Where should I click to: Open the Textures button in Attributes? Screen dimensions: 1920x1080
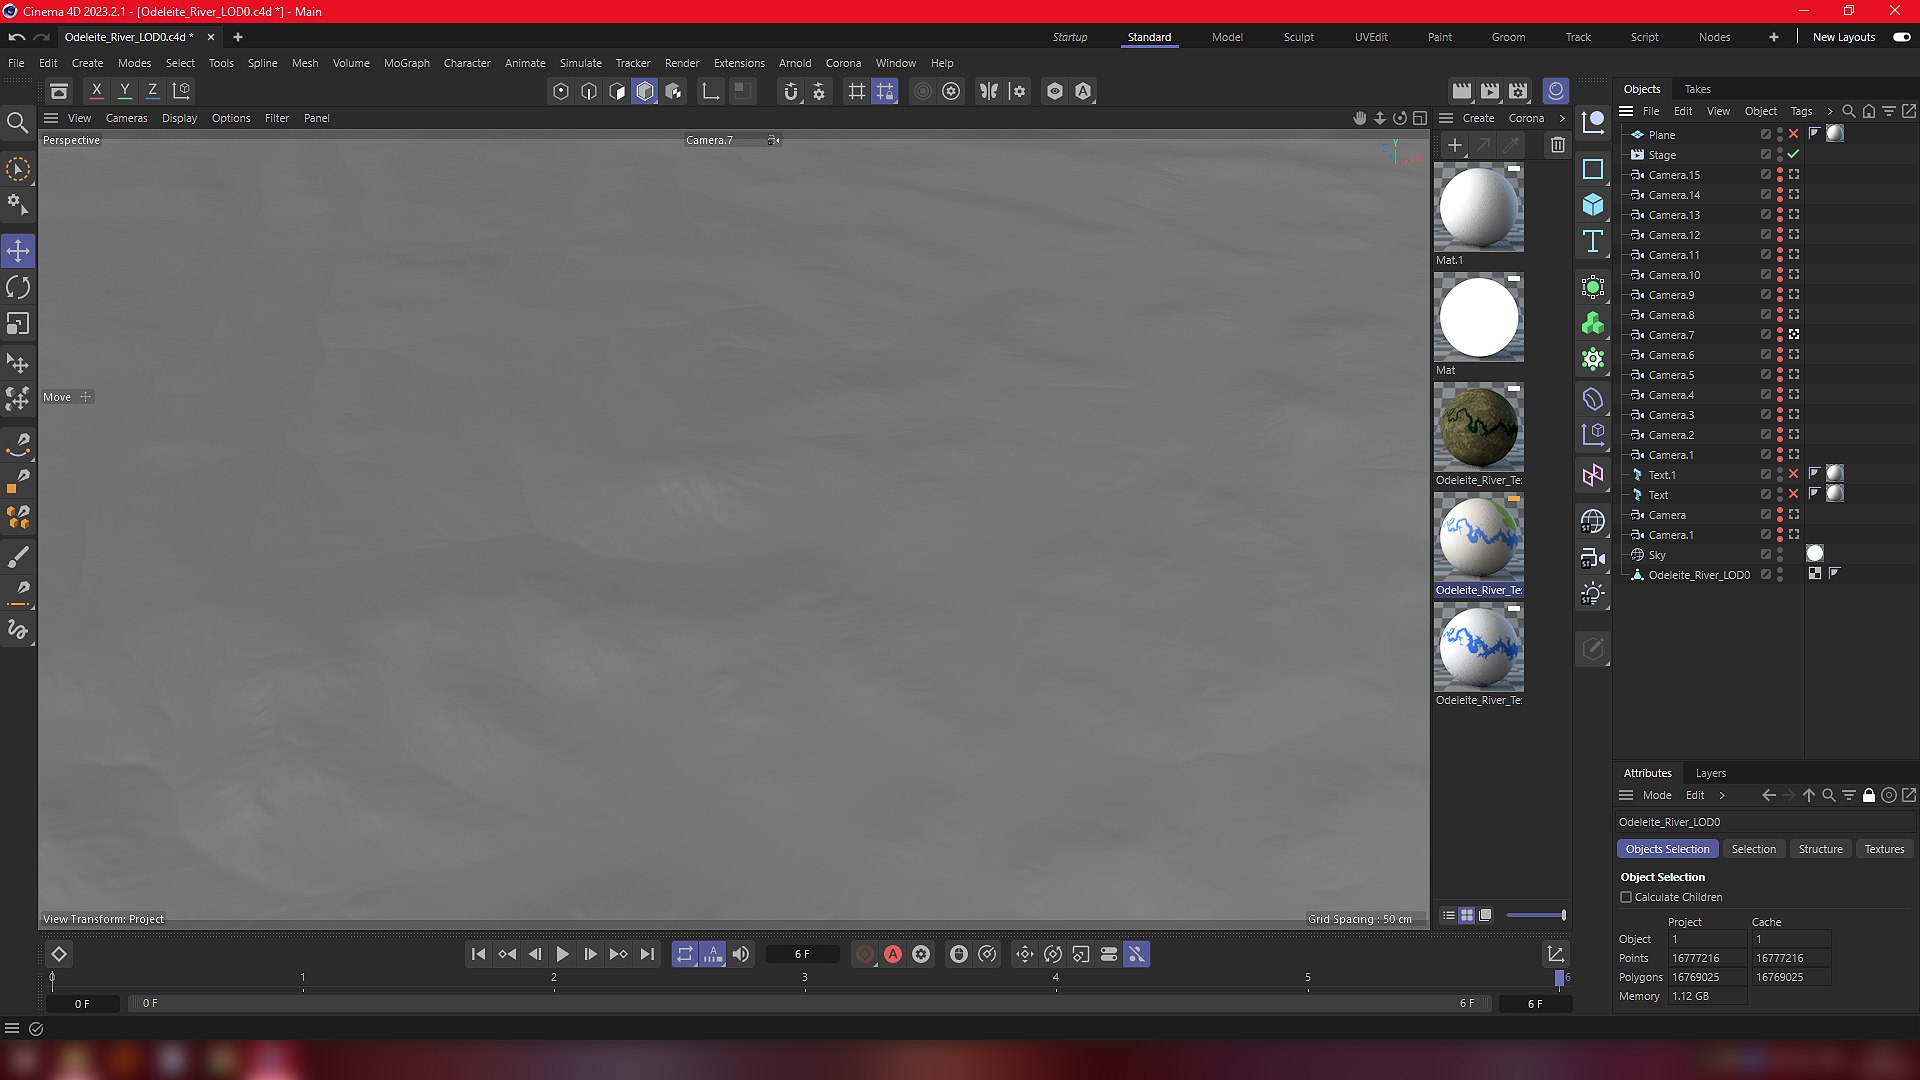[x=1884, y=849]
